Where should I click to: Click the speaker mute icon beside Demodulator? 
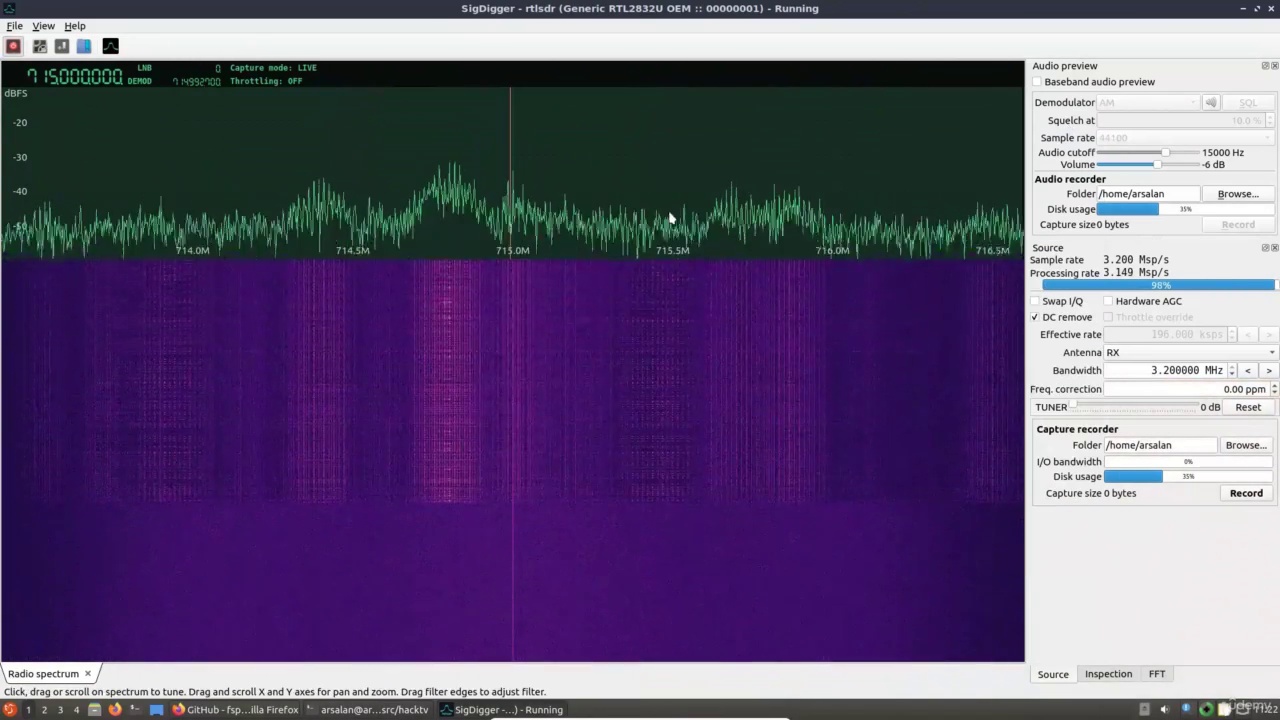[1211, 102]
